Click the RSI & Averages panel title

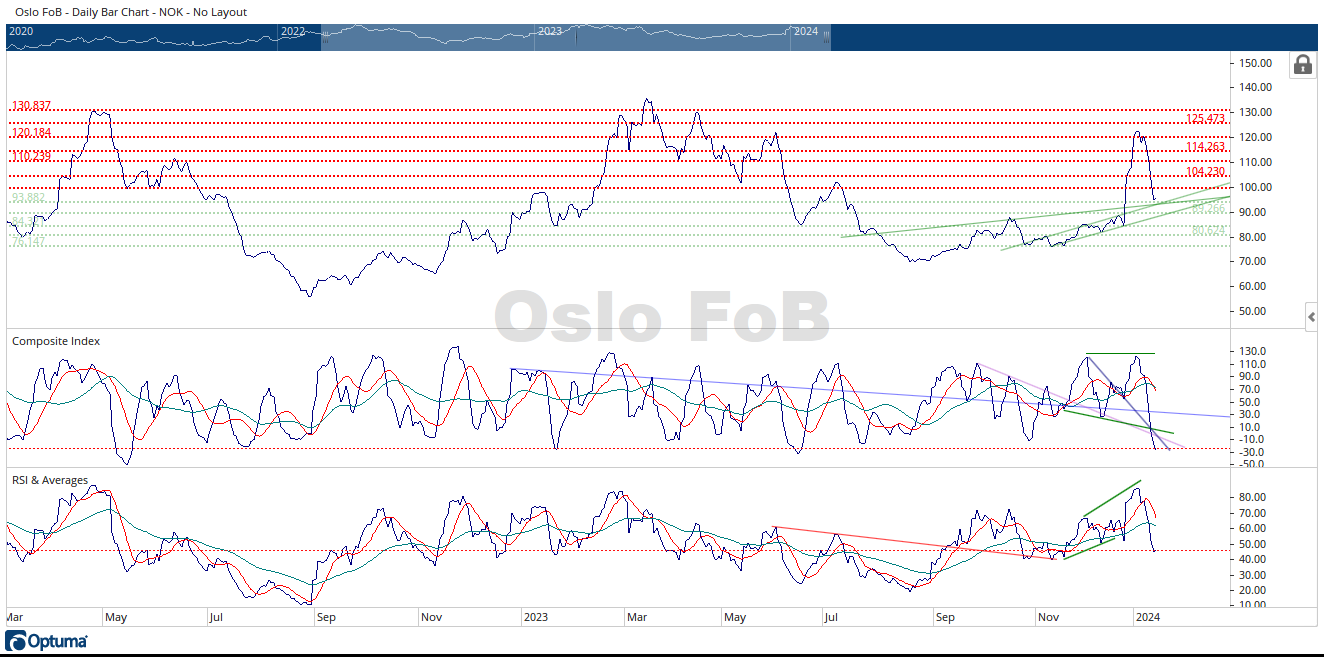click(50, 480)
